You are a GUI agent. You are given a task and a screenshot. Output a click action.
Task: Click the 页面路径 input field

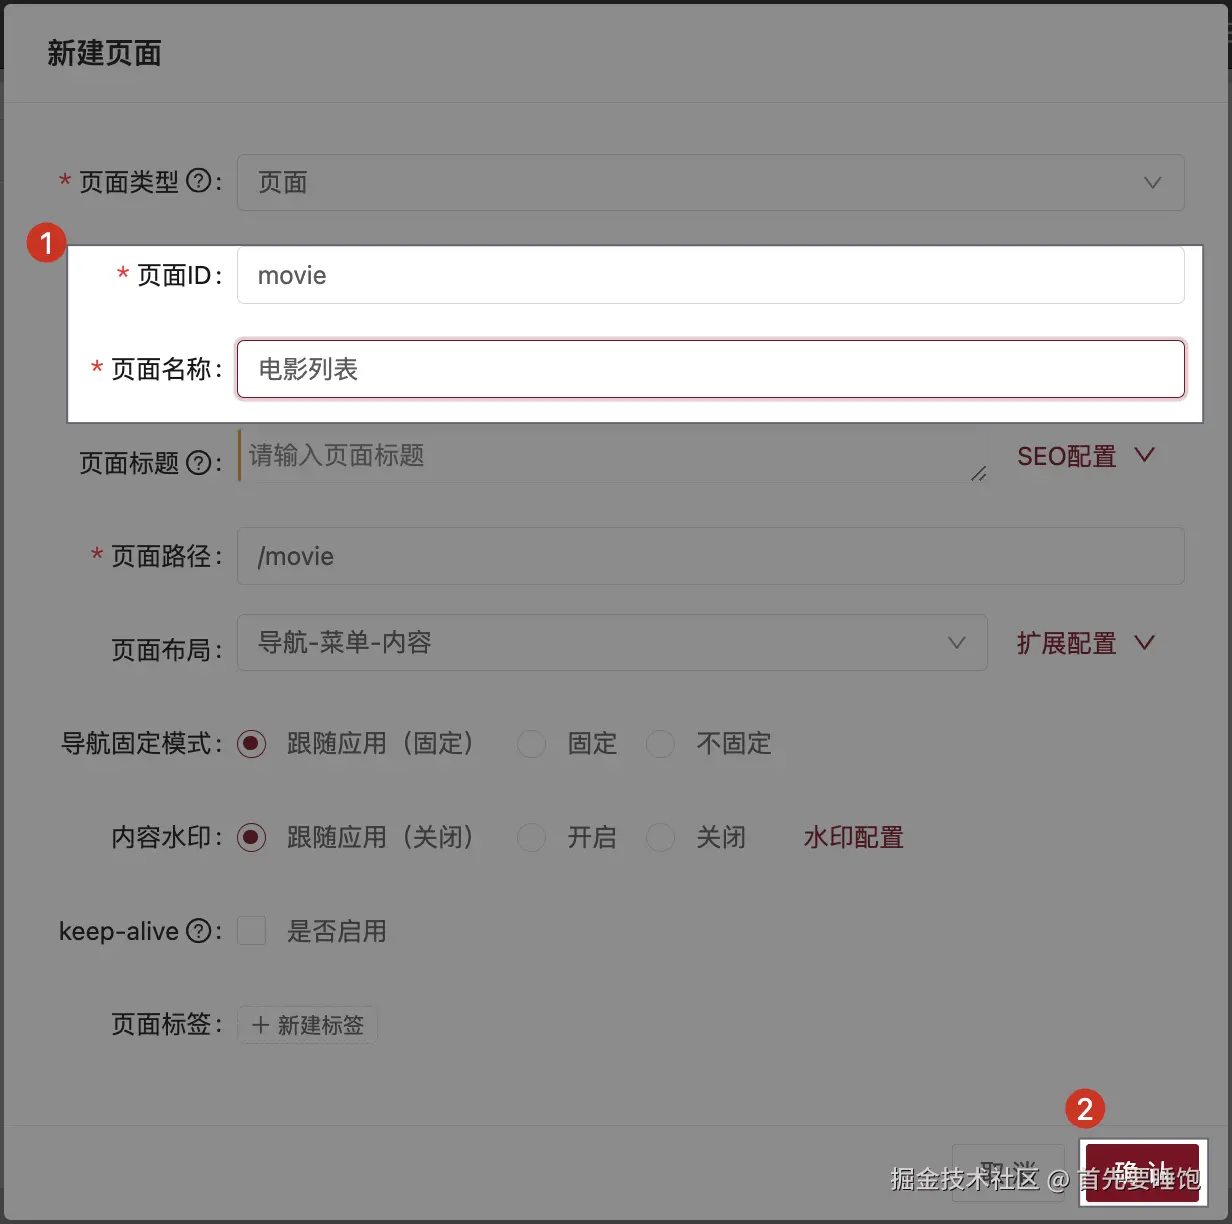(710, 556)
